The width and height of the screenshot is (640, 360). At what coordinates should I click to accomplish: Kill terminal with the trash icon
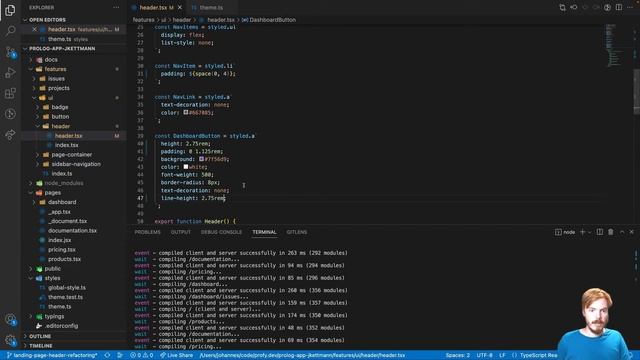611,232
